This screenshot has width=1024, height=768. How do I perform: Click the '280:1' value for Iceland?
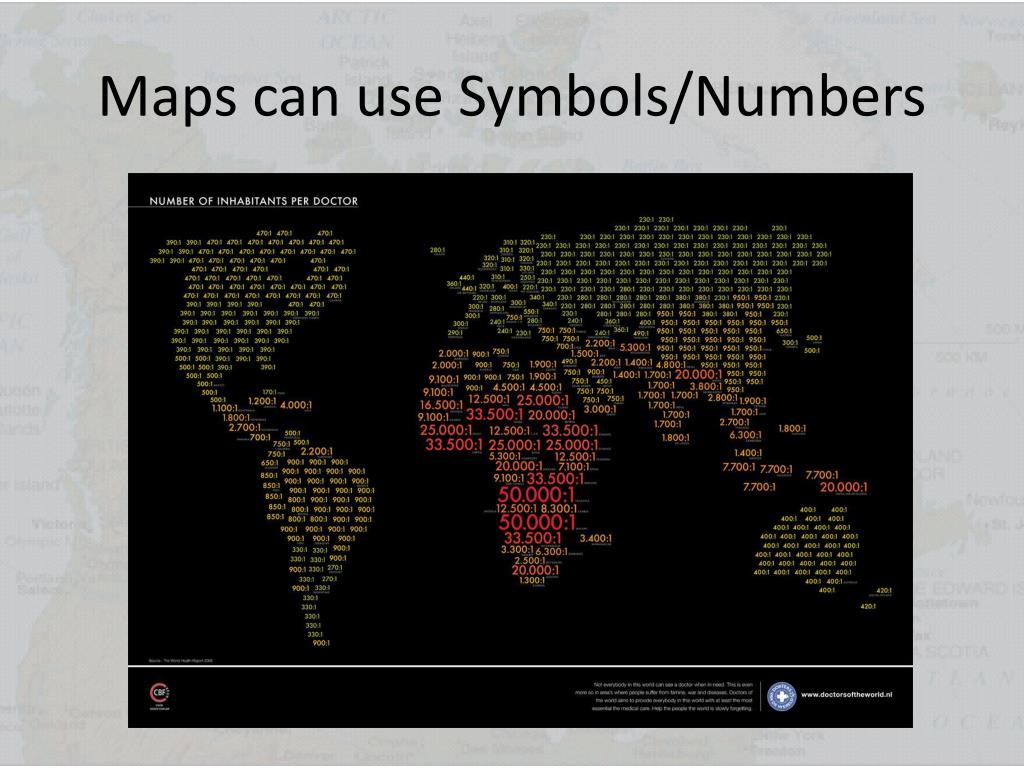point(438,250)
